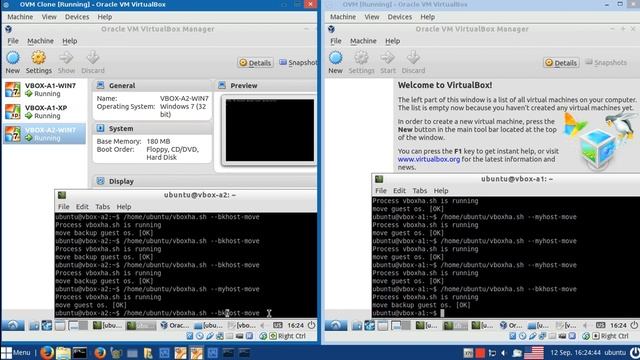The width and height of the screenshot is (640, 360).
Task: Click LXDE menu button in OVM Clone guest panel
Action: coord(13,325)
